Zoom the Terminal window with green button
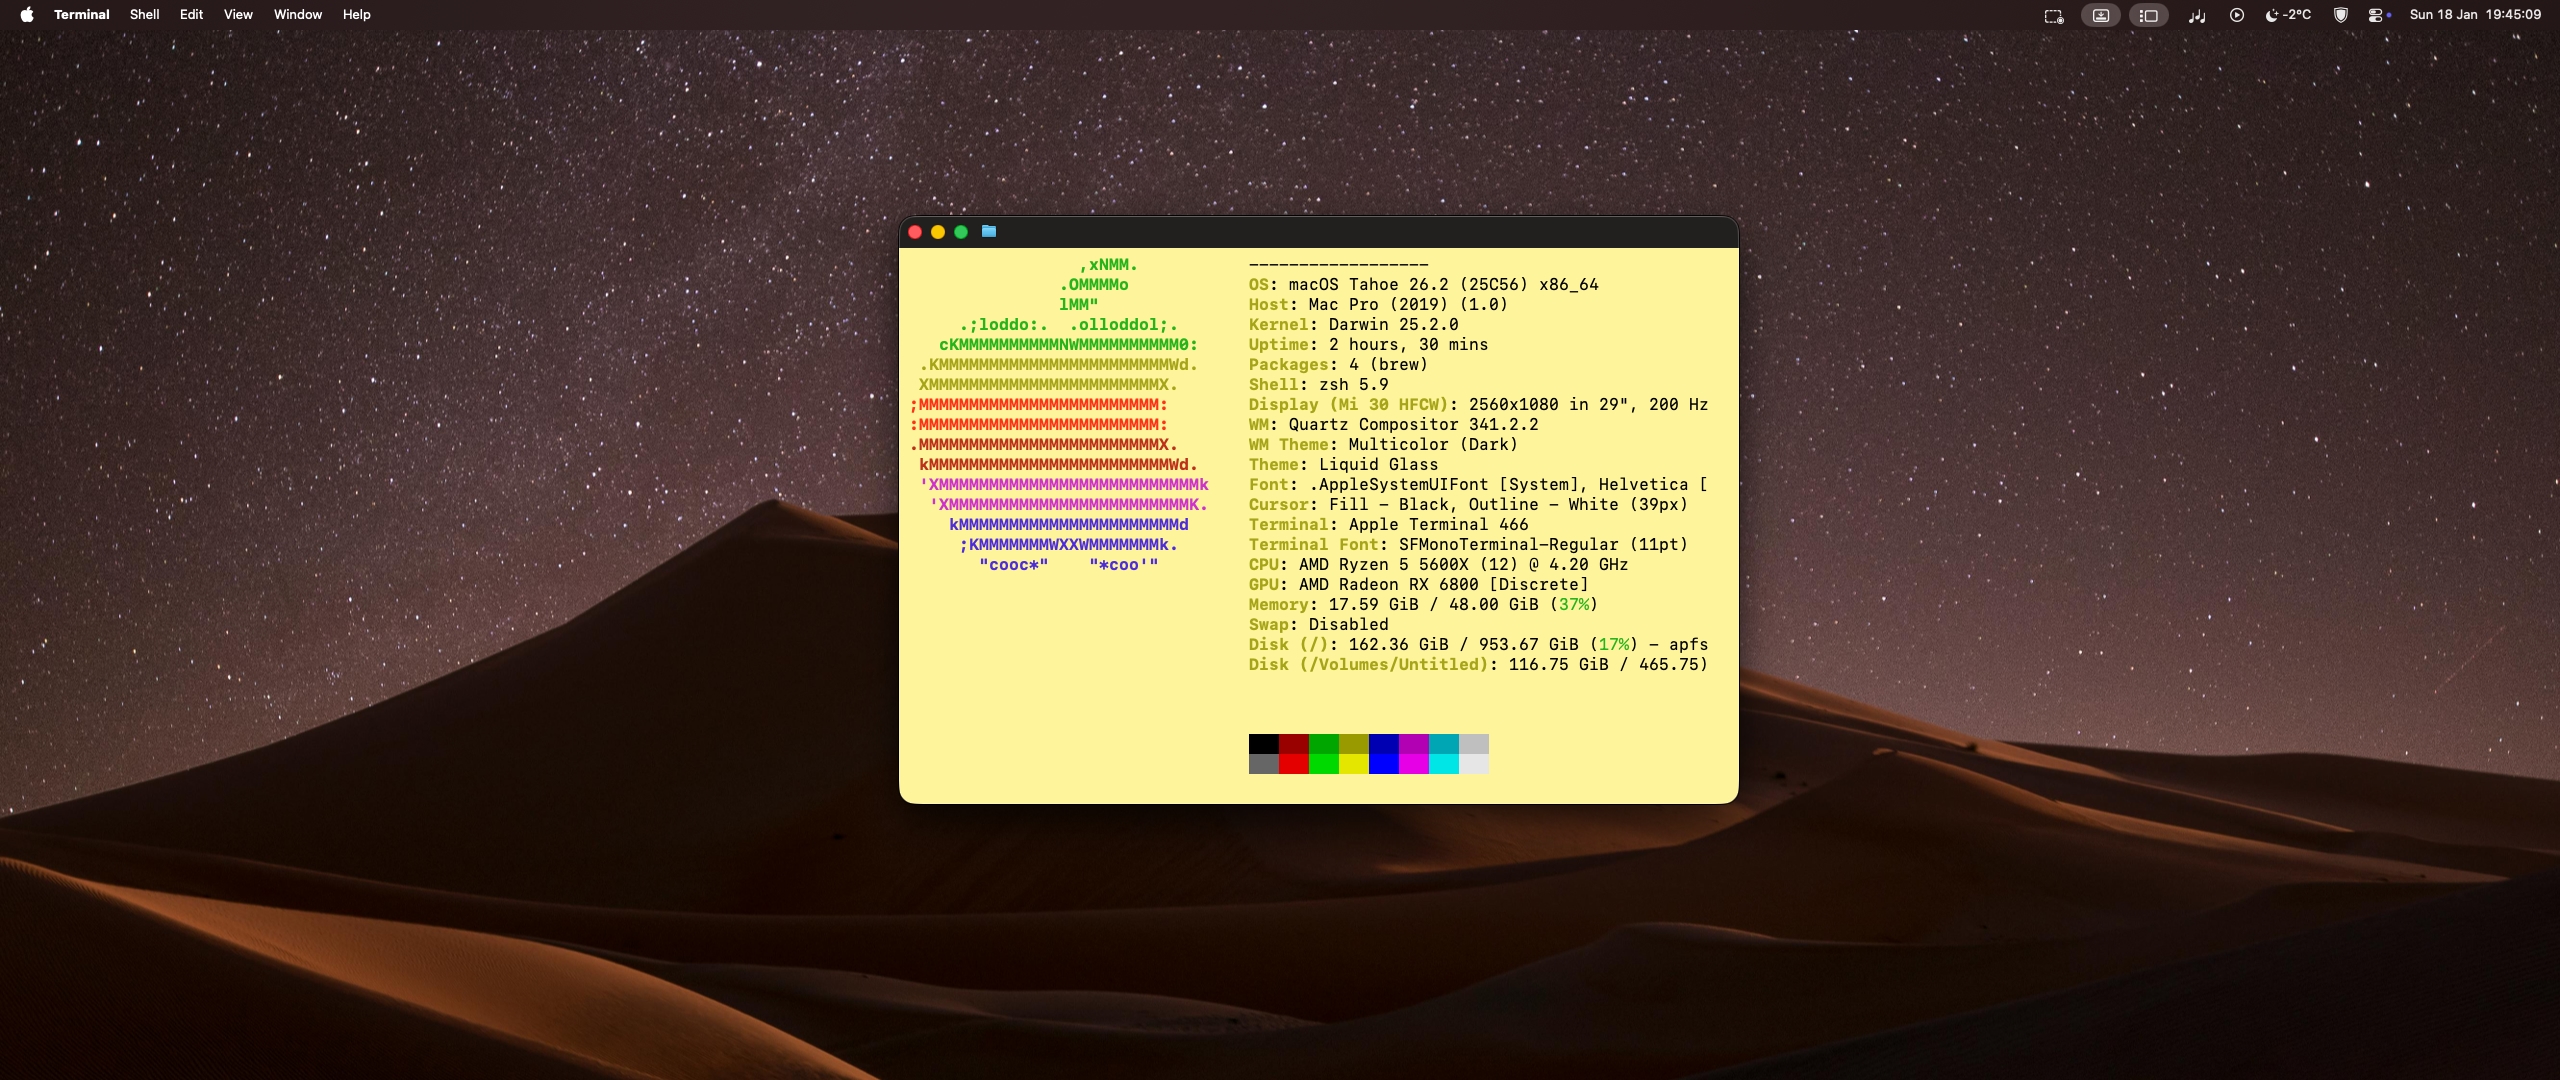2560x1080 pixels. pyautogui.click(x=961, y=232)
